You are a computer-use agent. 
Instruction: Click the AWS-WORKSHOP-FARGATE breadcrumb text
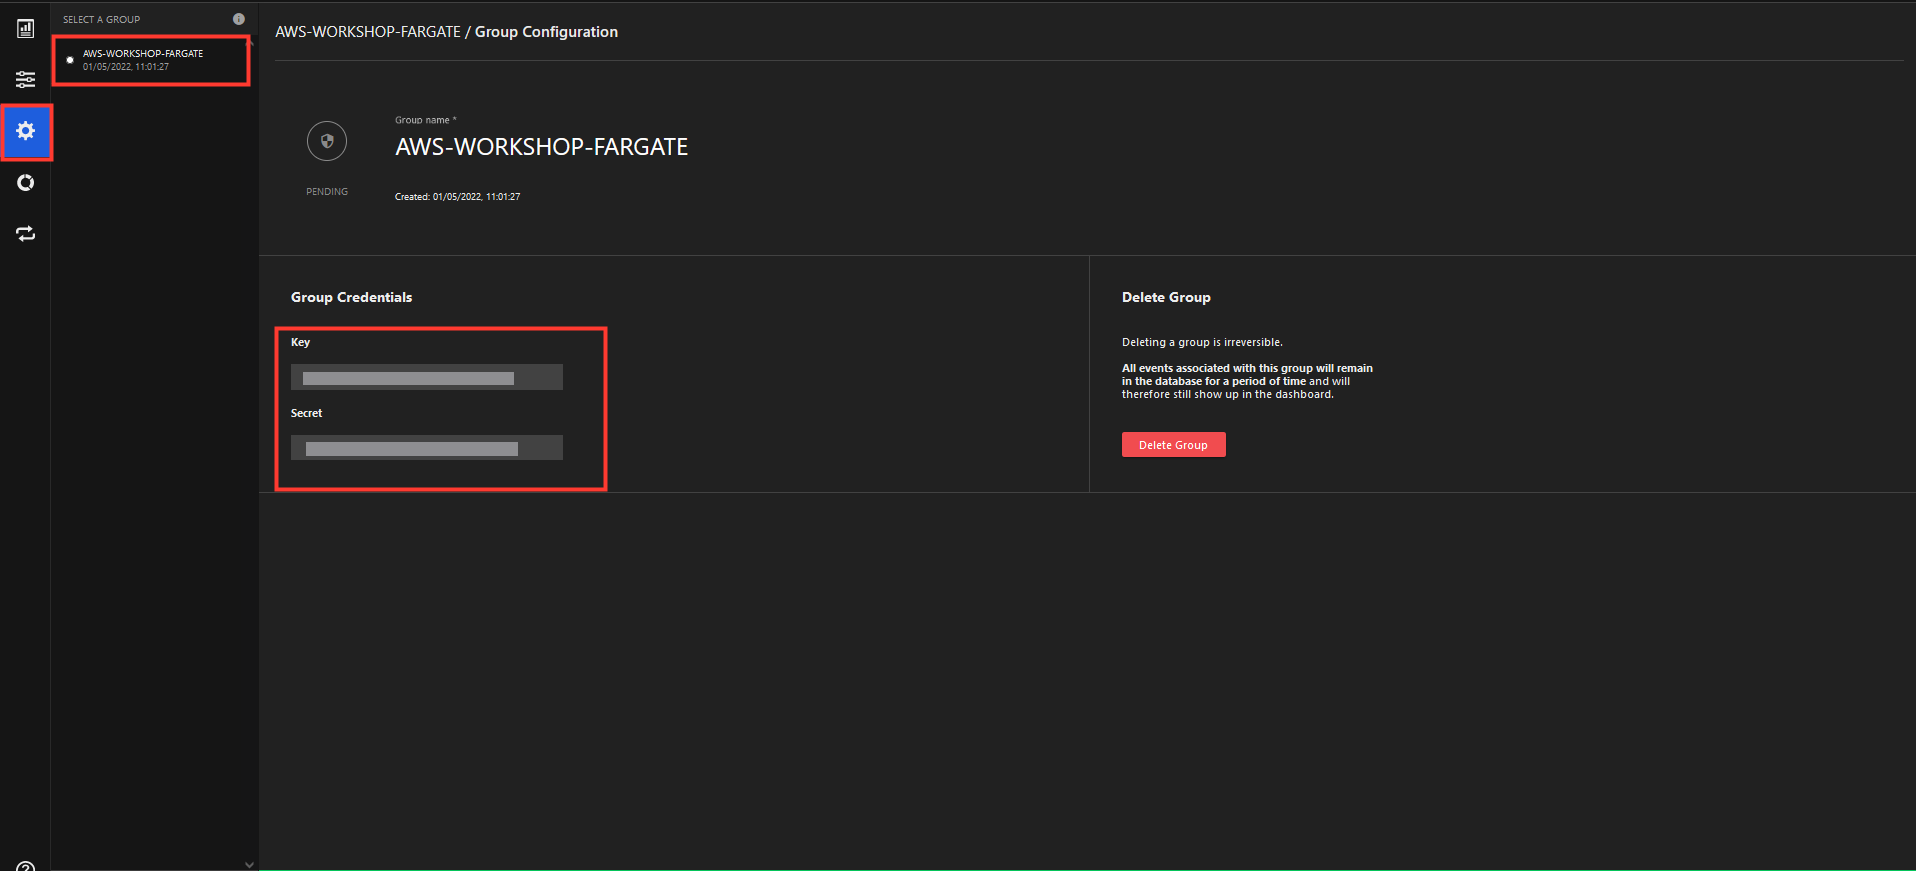(x=368, y=32)
